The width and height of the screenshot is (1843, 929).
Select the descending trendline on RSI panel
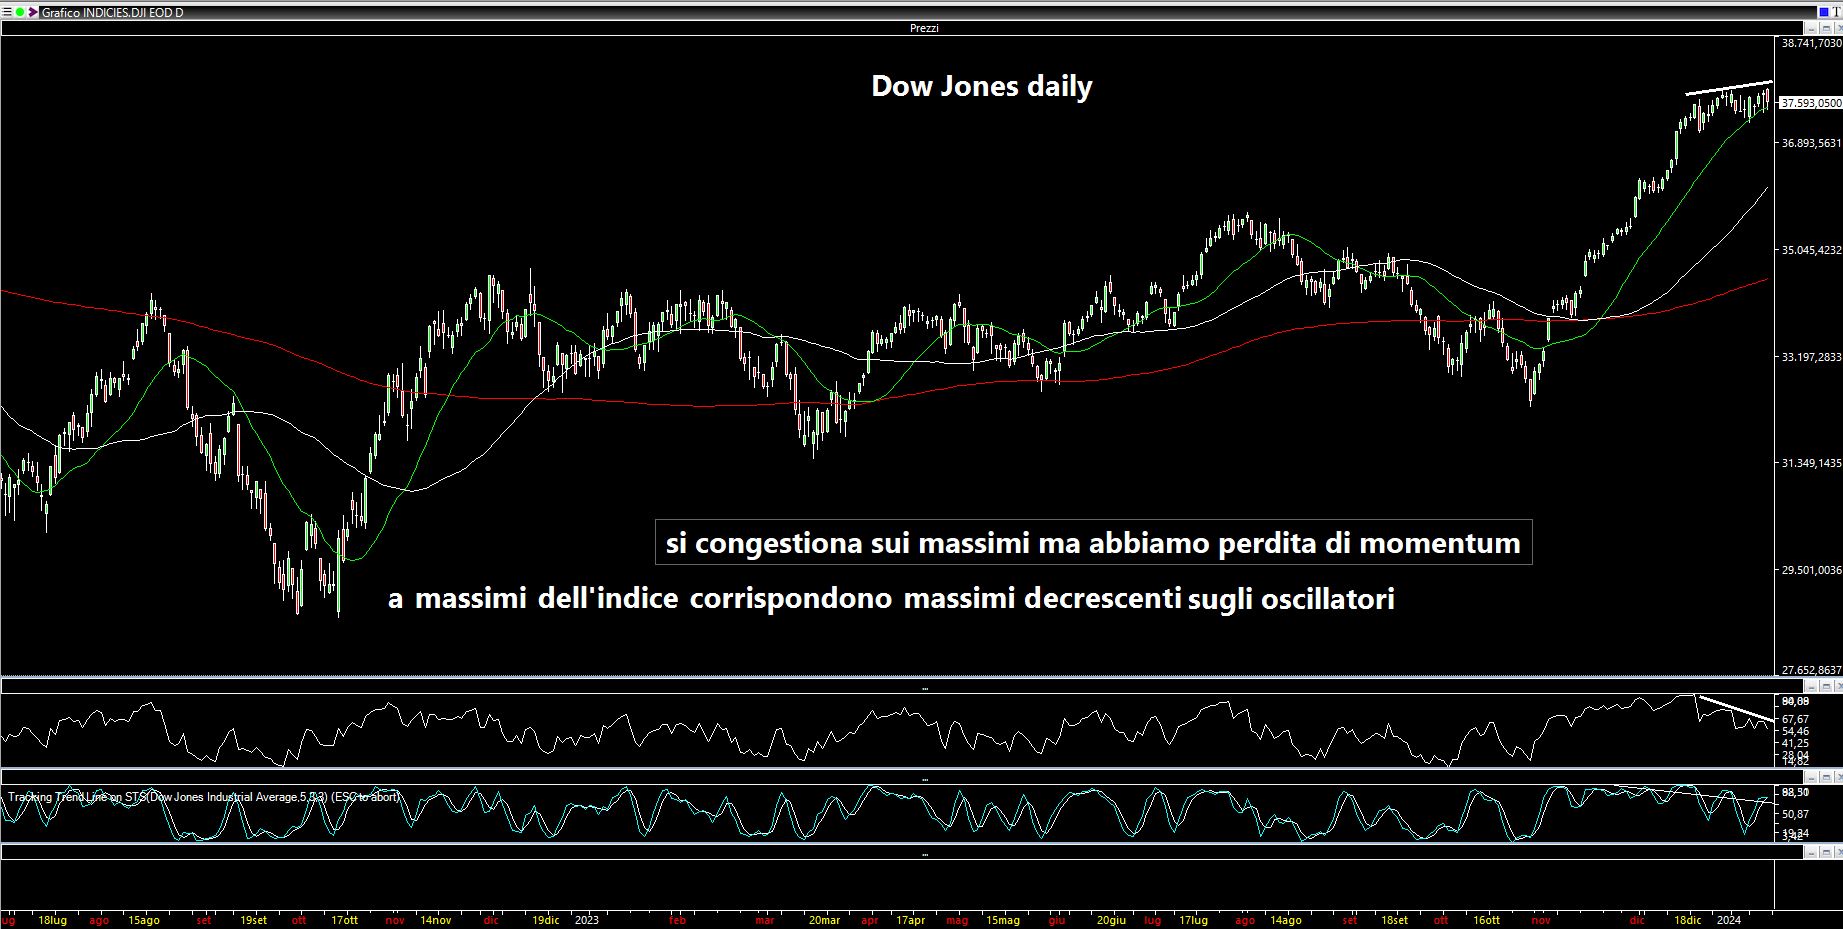click(x=1735, y=708)
